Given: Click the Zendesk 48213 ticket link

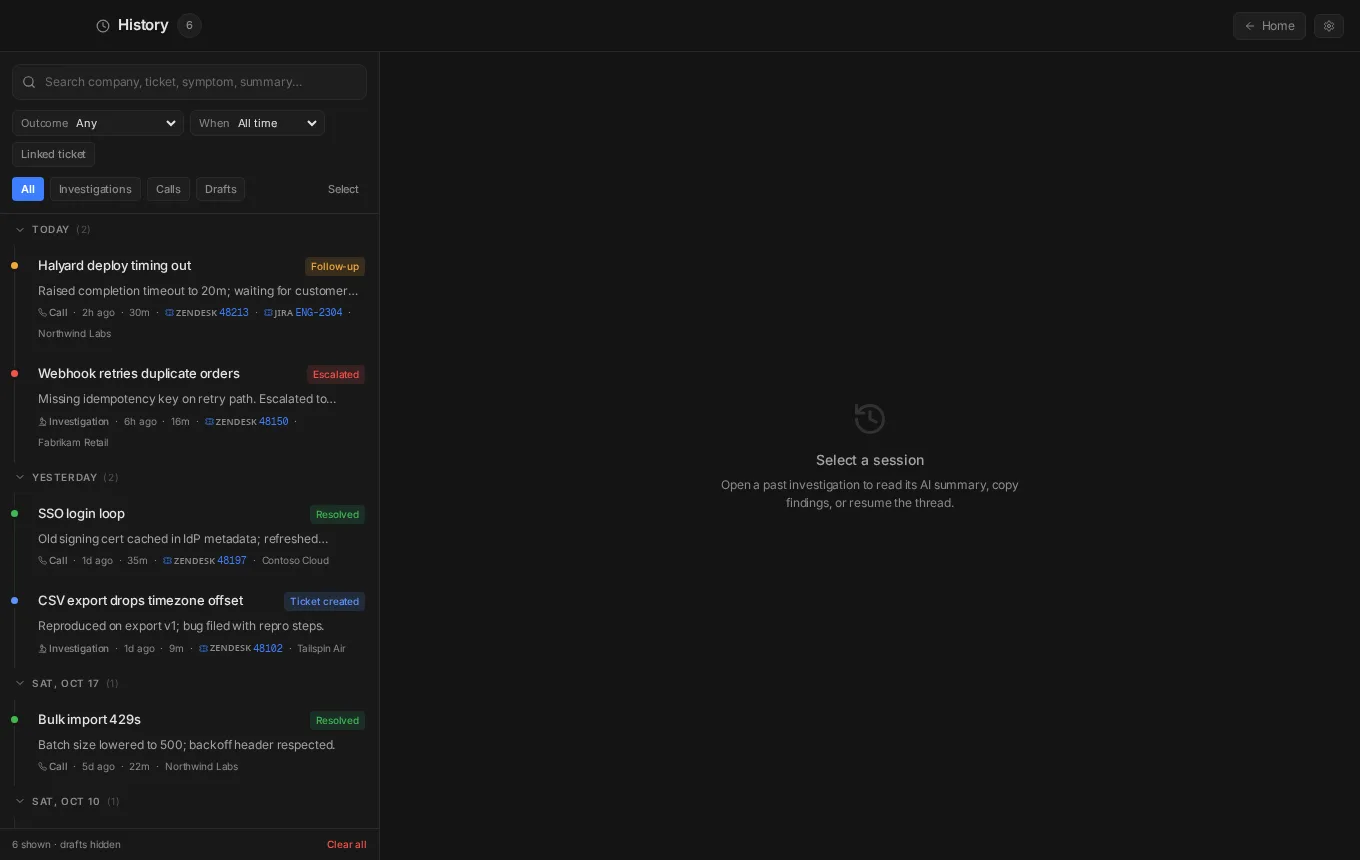Looking at the screenshot, I should [207, 313].
